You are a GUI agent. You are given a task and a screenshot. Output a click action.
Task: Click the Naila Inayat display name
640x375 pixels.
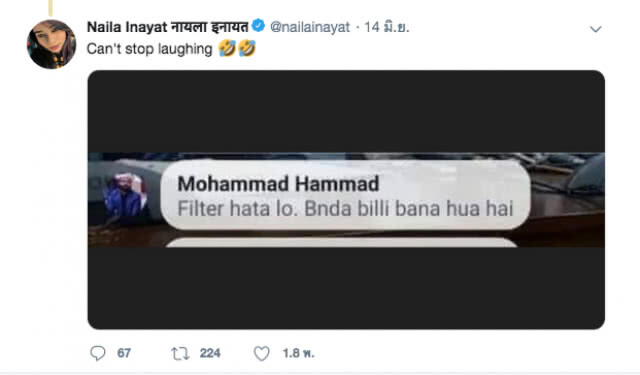(x=167, y=27)
